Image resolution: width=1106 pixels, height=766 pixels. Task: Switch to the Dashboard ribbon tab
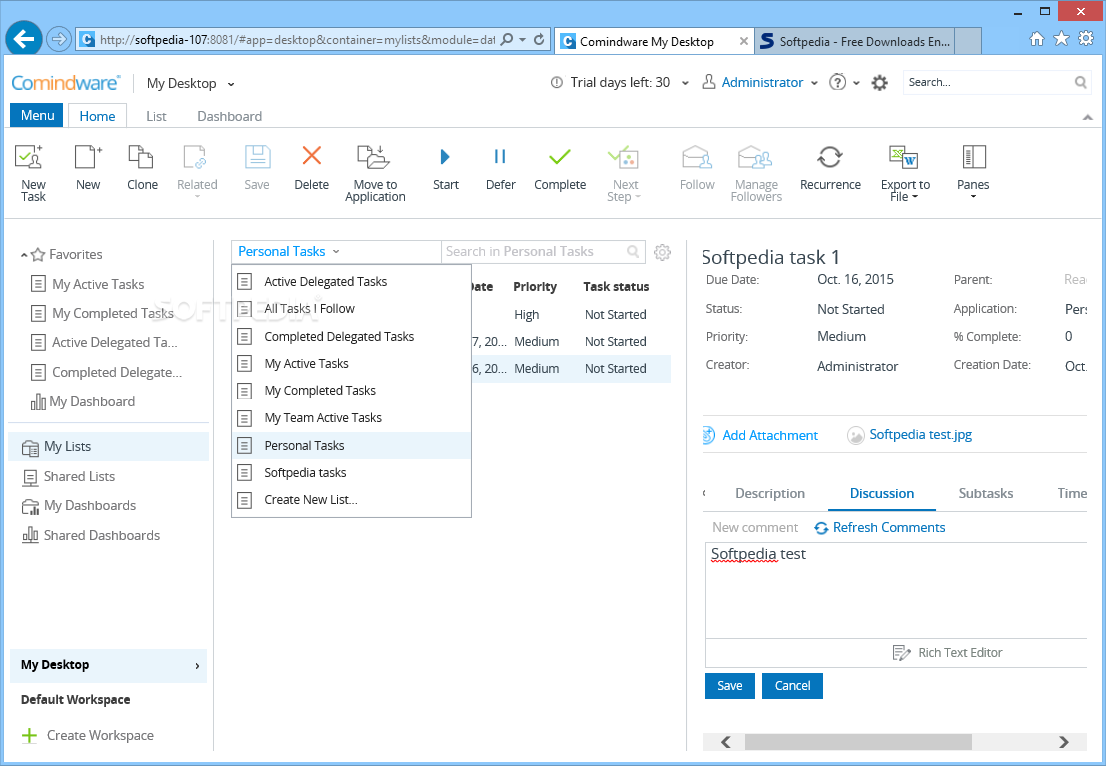click(229, 116)
